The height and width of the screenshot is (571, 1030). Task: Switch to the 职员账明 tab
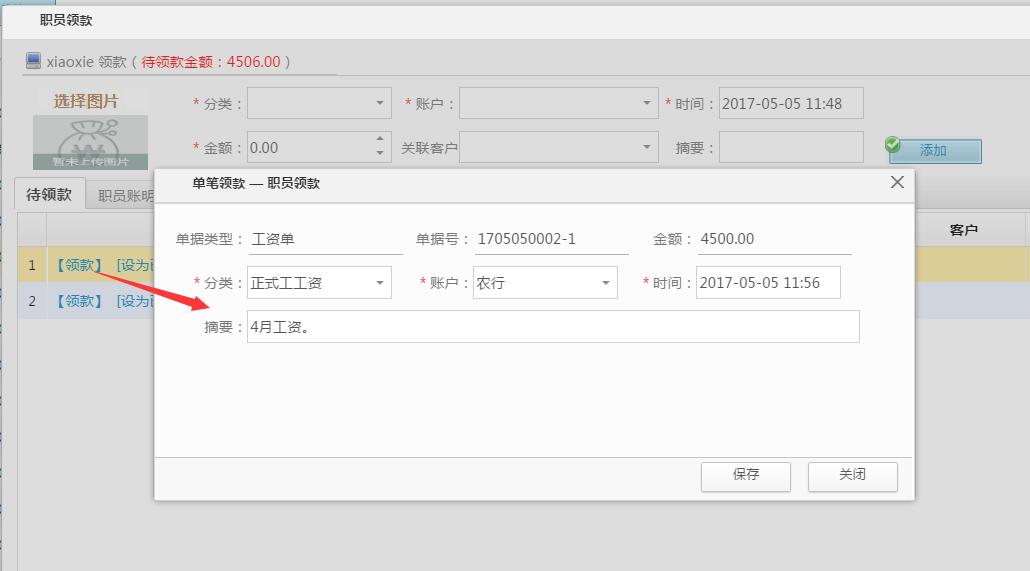124,196
